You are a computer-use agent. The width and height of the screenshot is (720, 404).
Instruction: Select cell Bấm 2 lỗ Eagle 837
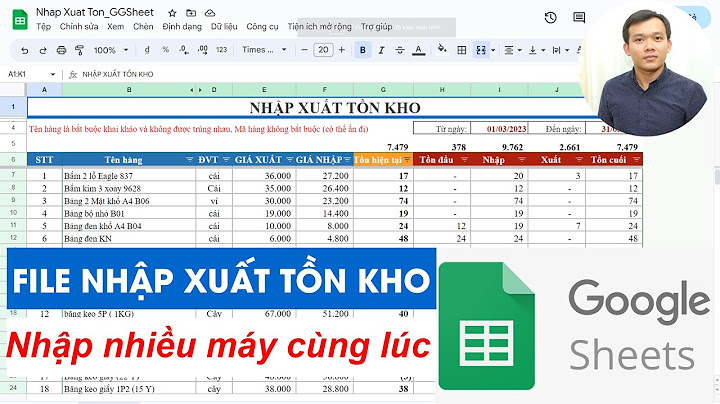tap(129, 176)
